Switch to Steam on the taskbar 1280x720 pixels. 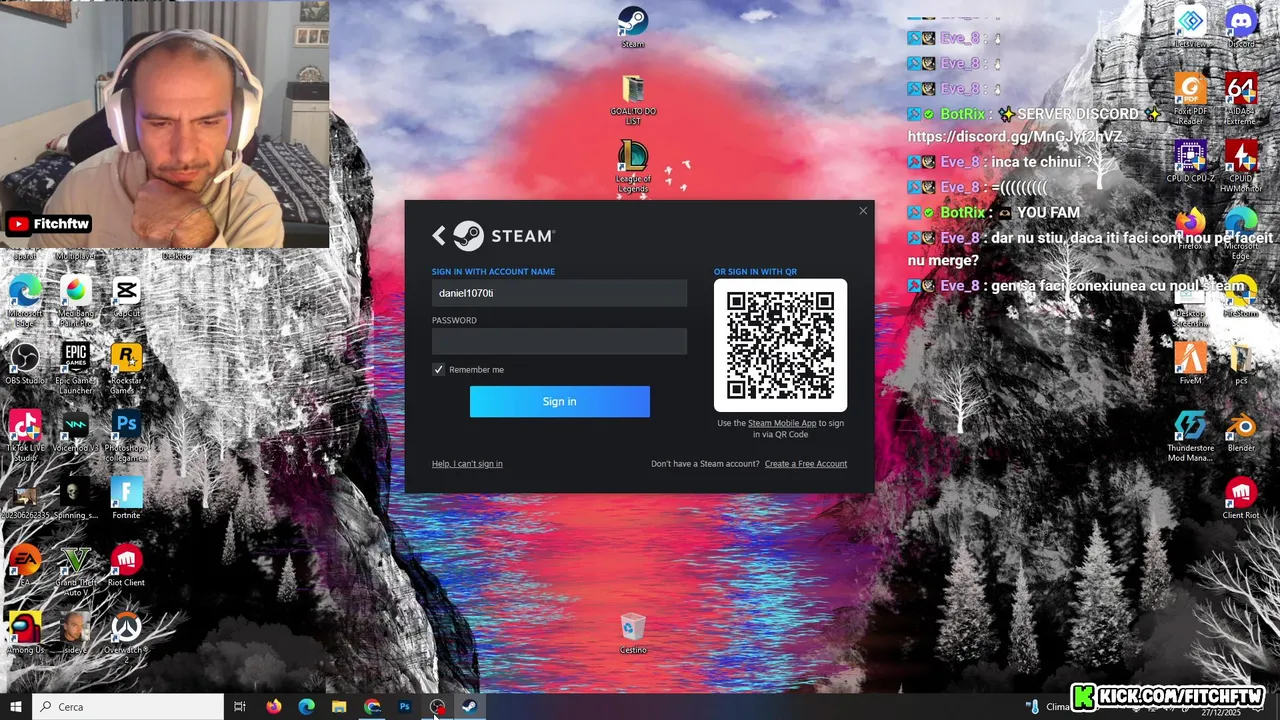470,707
